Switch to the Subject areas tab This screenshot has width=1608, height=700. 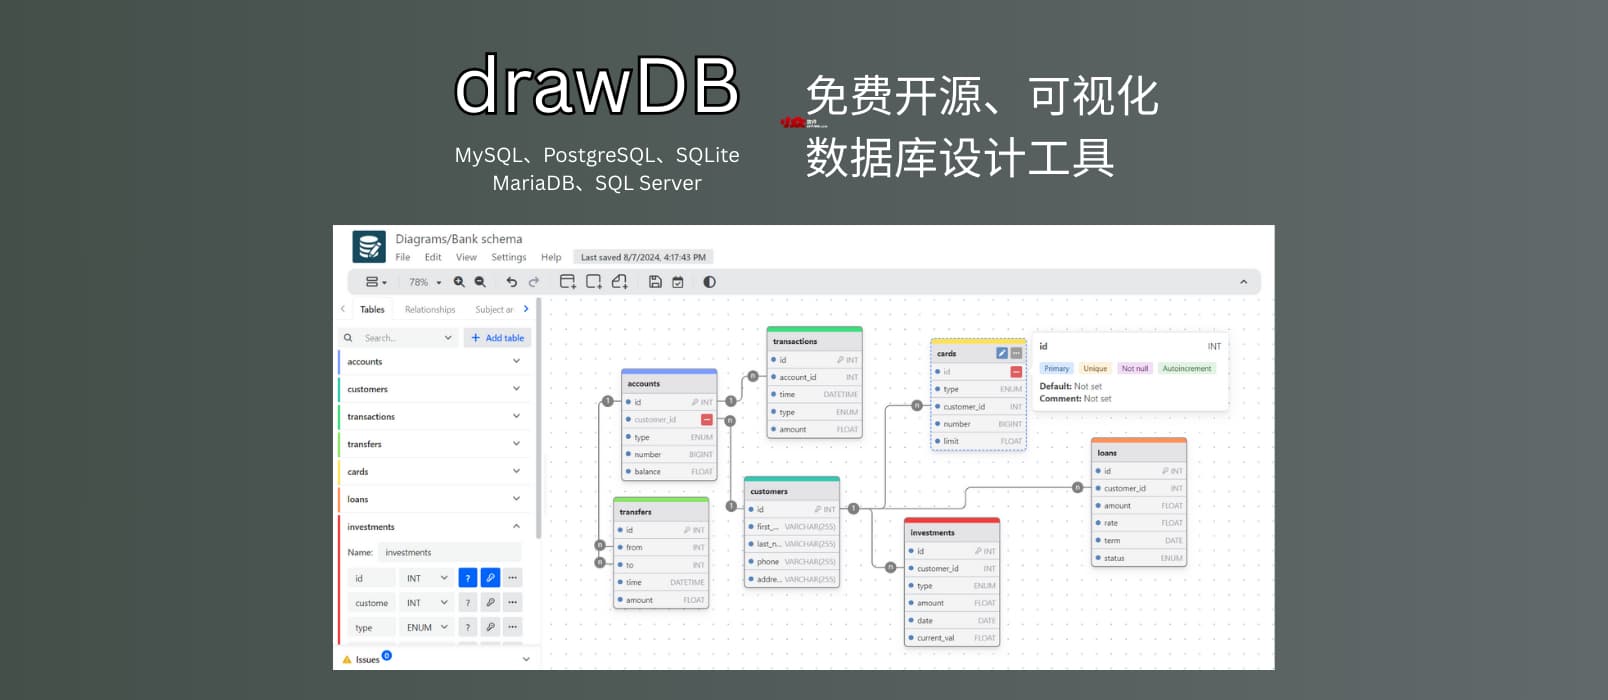pyautogui.click(x=494, y=310)
